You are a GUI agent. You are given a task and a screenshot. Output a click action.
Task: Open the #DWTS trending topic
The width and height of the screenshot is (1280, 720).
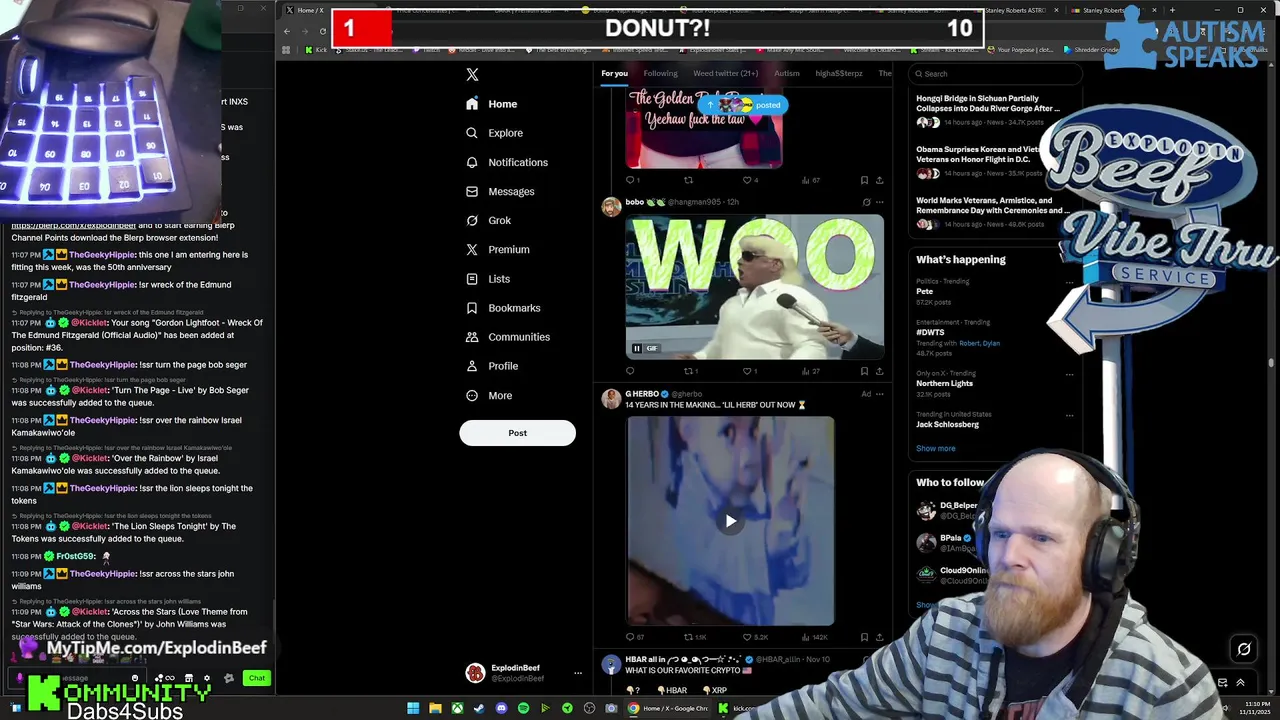pos(930,332)
